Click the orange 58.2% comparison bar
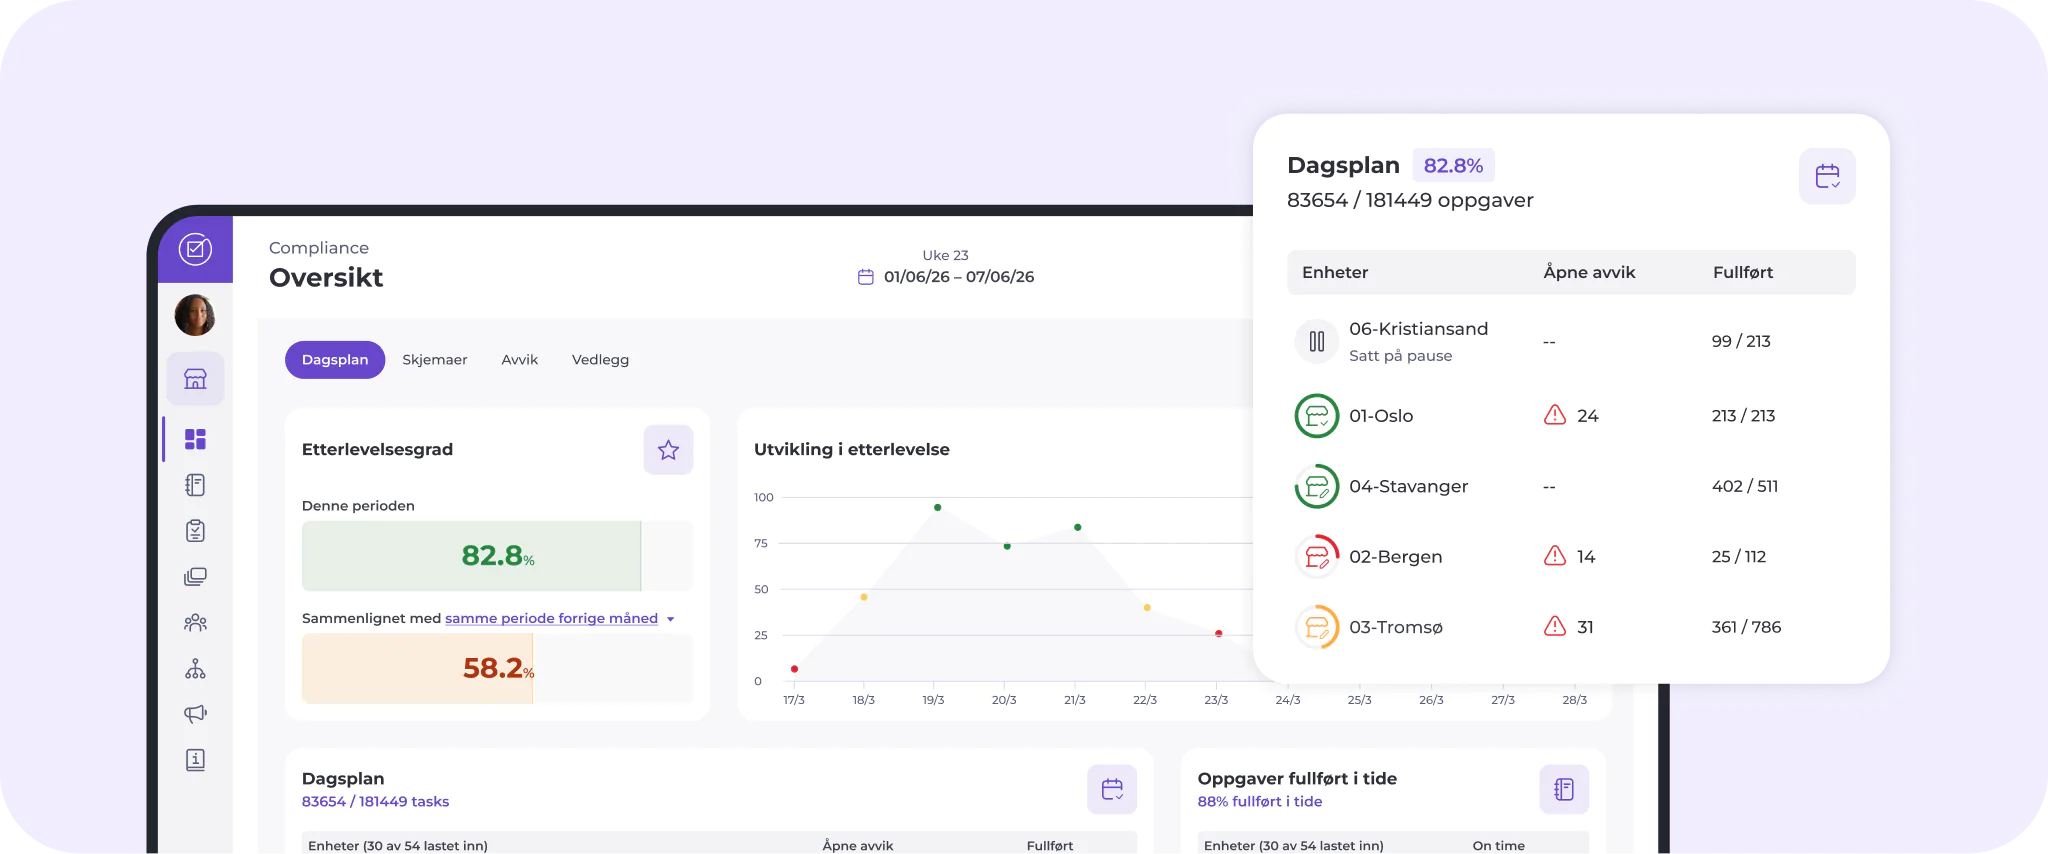Screen dimensions: 2048x854 [417, 669]
